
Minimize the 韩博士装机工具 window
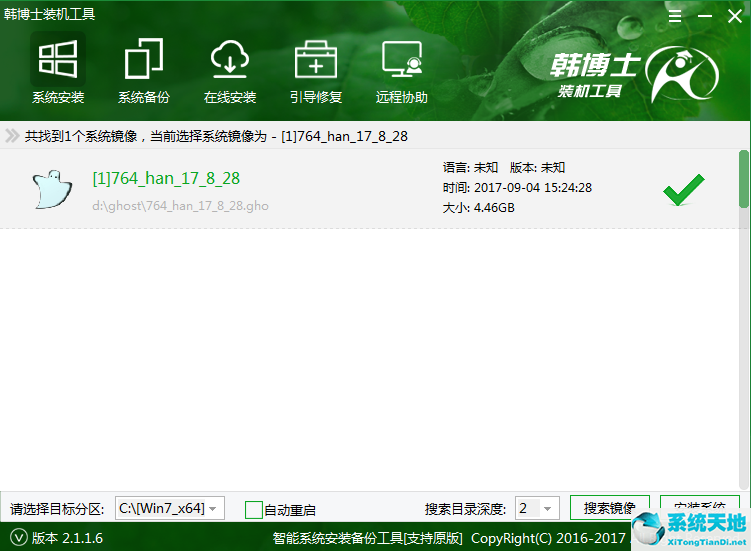click(x=705, y=16)
